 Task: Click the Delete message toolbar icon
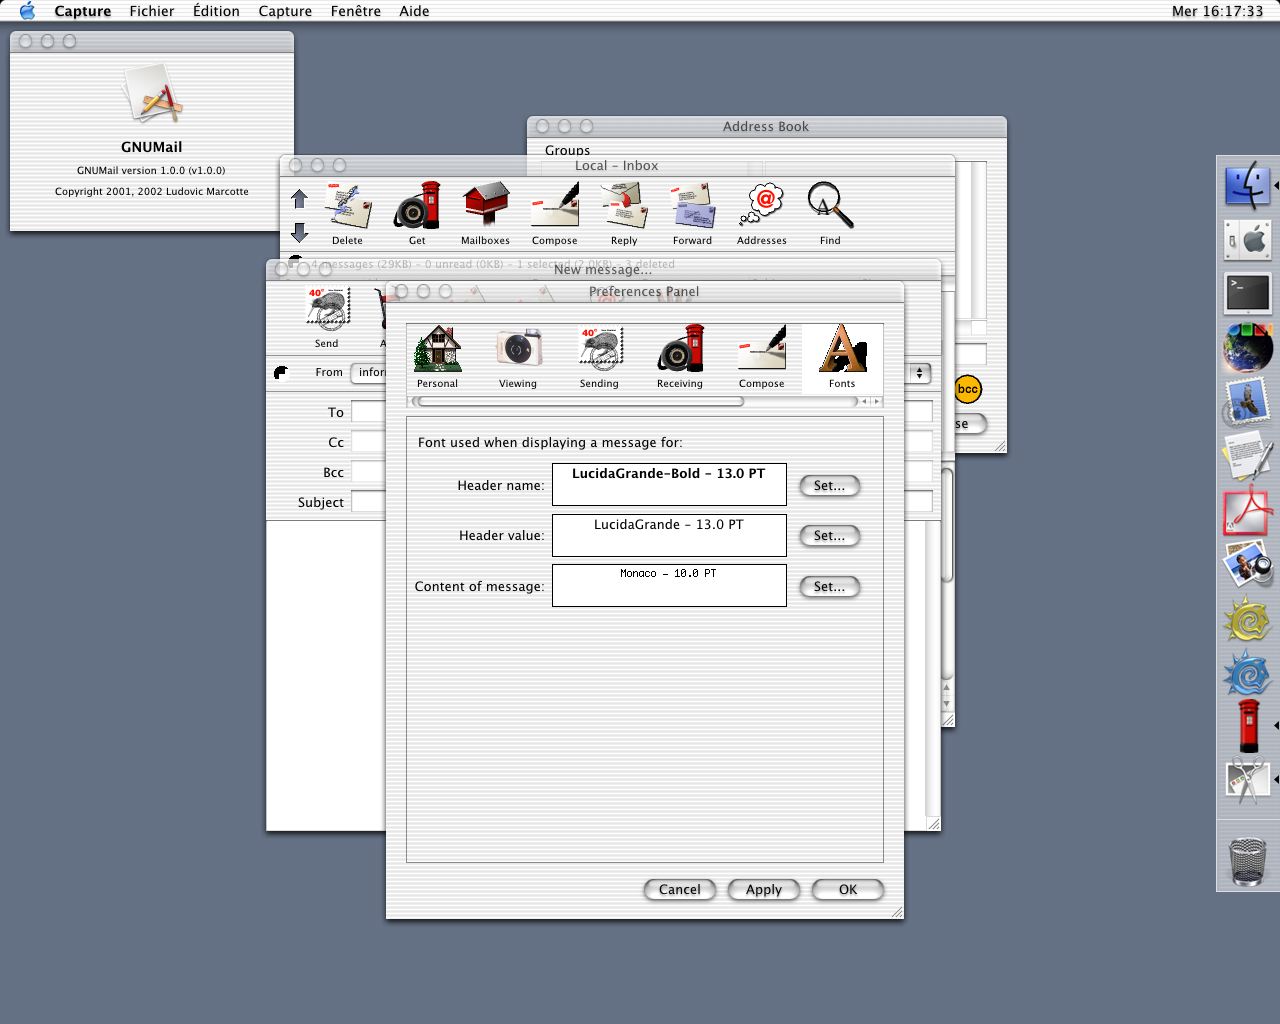tap(347, 212)
